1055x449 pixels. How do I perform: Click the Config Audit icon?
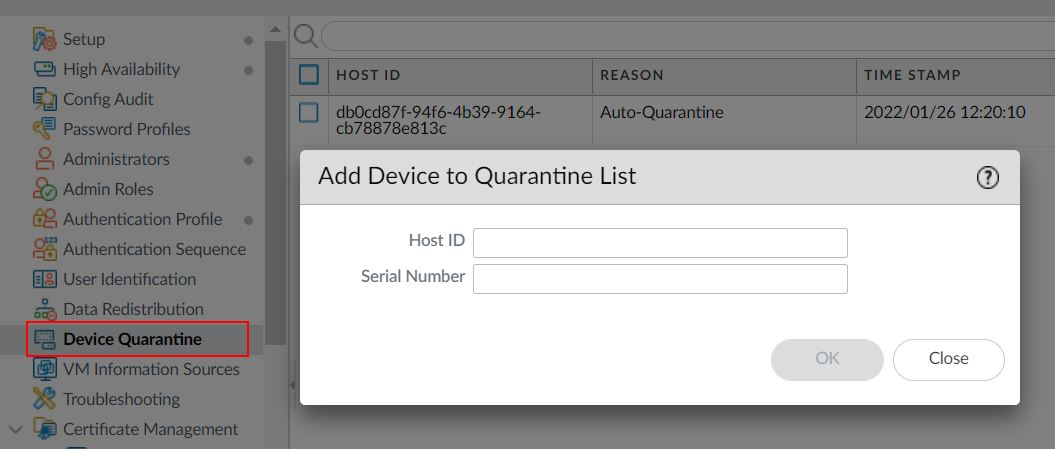pos(44,99)
